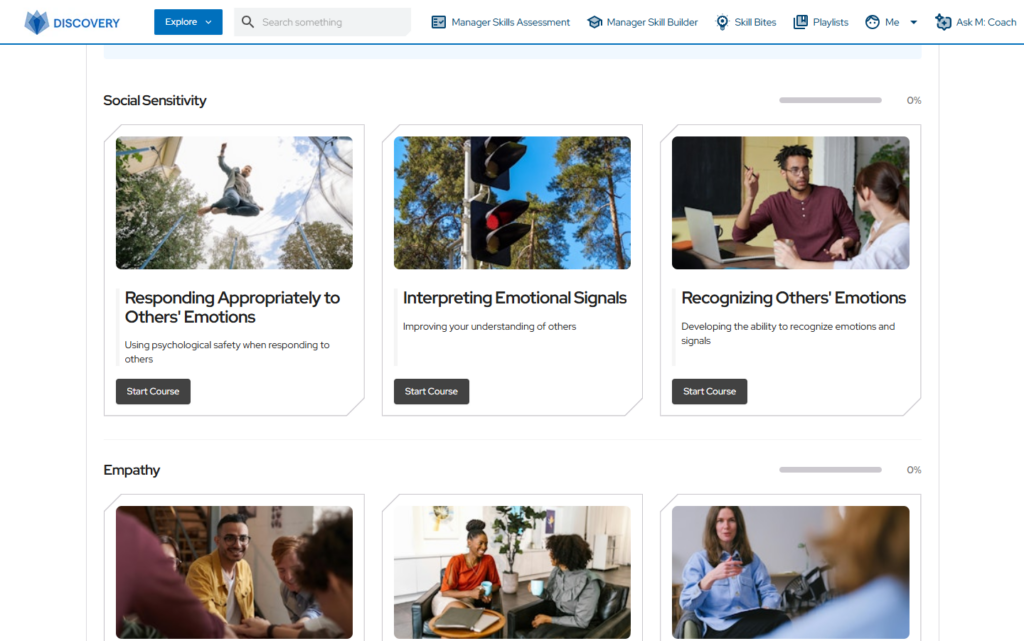Open the Recognizing Others' Emotions title link

[x=793, y=298]
